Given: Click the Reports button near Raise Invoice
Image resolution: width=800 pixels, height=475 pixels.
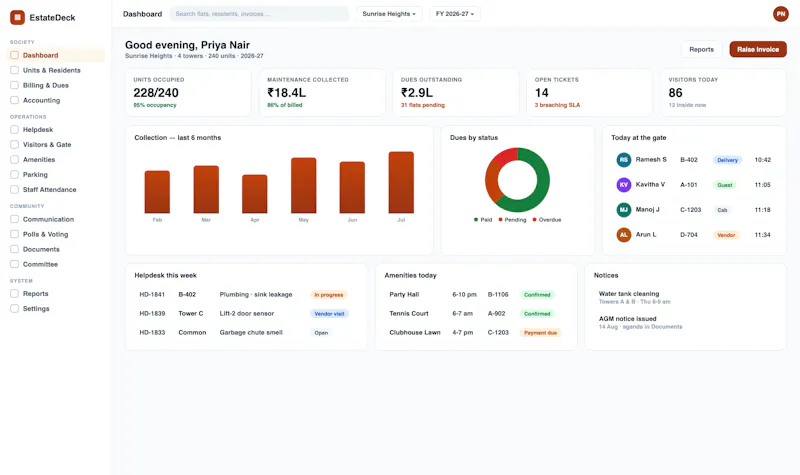Looking at the screenshot, I should tap(702, 49).
